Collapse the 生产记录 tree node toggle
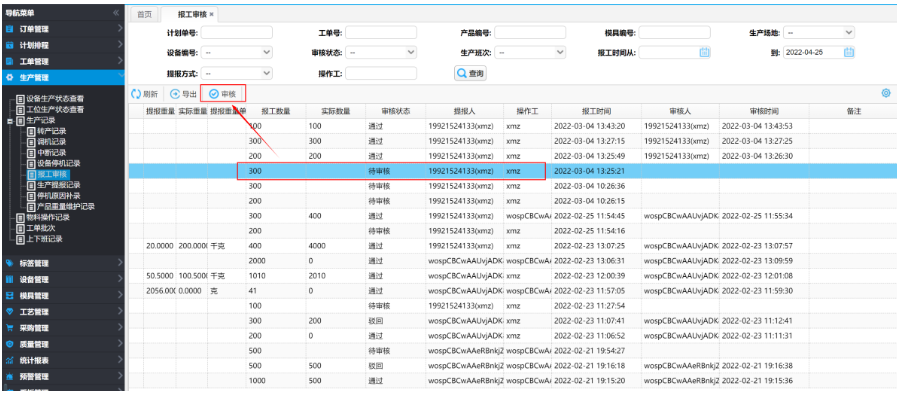The width and height of the screenshot is (900, 395). [x=10, y=121]
